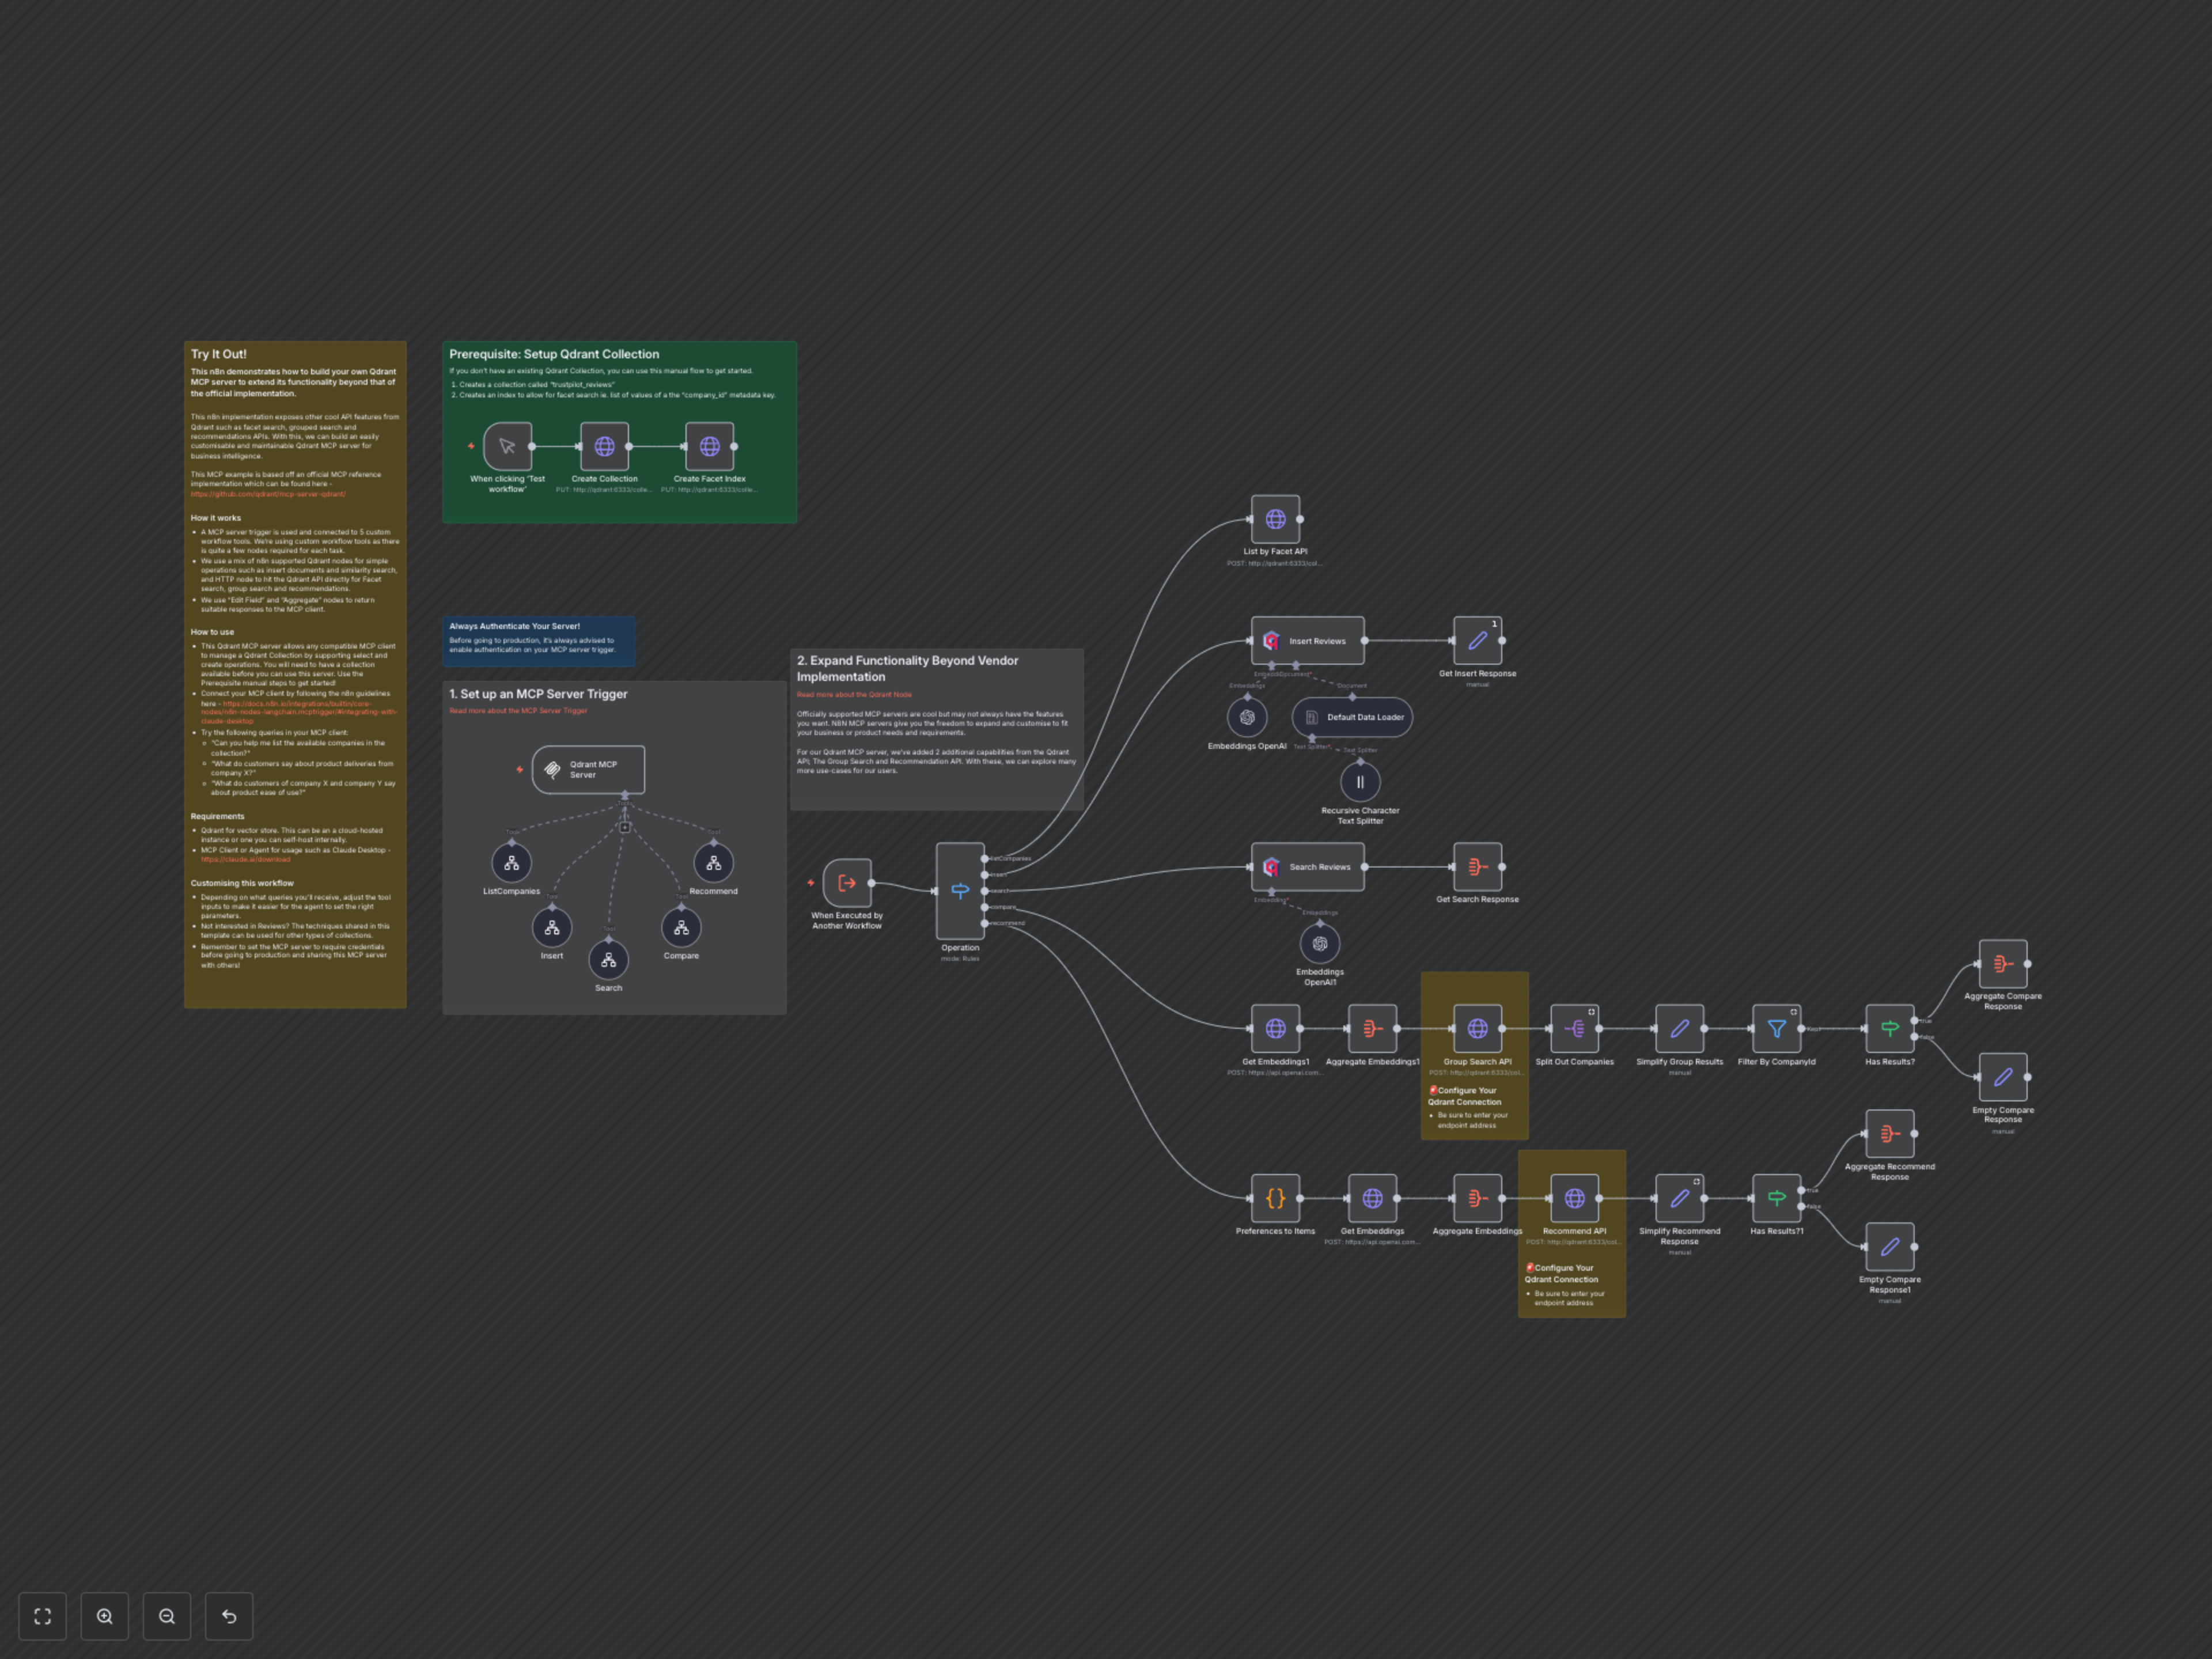Select the When Executed by Another Workflow node

[x=847, y=883]
